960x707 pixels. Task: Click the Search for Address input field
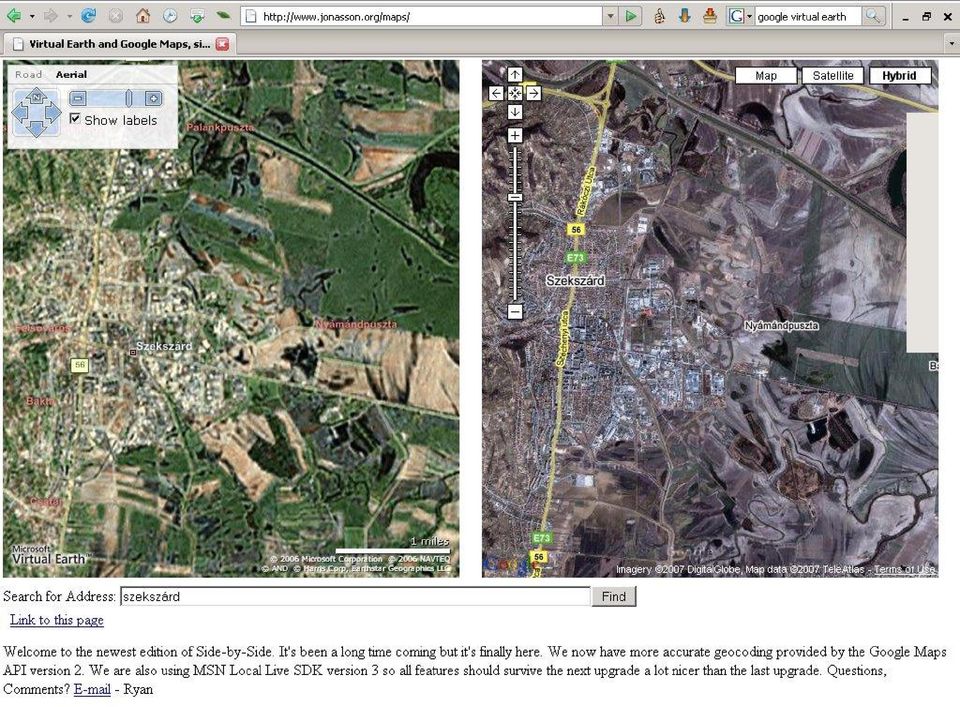[355, 596]
